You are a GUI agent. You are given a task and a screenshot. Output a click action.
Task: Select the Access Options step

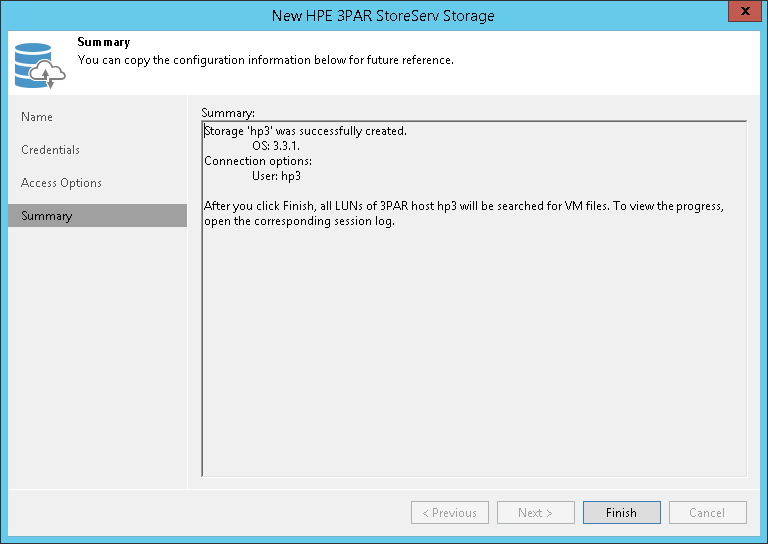[x=61, y=183]
